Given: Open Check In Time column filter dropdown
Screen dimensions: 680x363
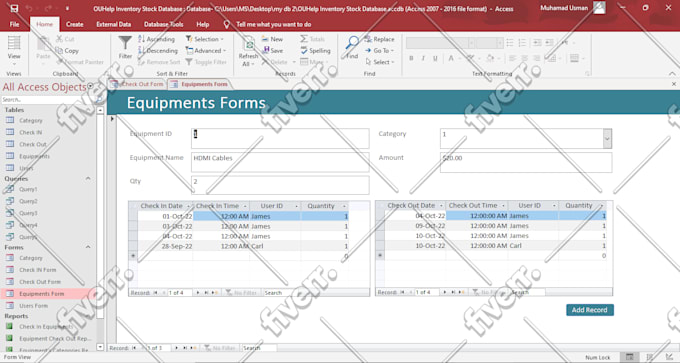Looking at the screenshot, I should pyautogui.click(x=245, y=206).
